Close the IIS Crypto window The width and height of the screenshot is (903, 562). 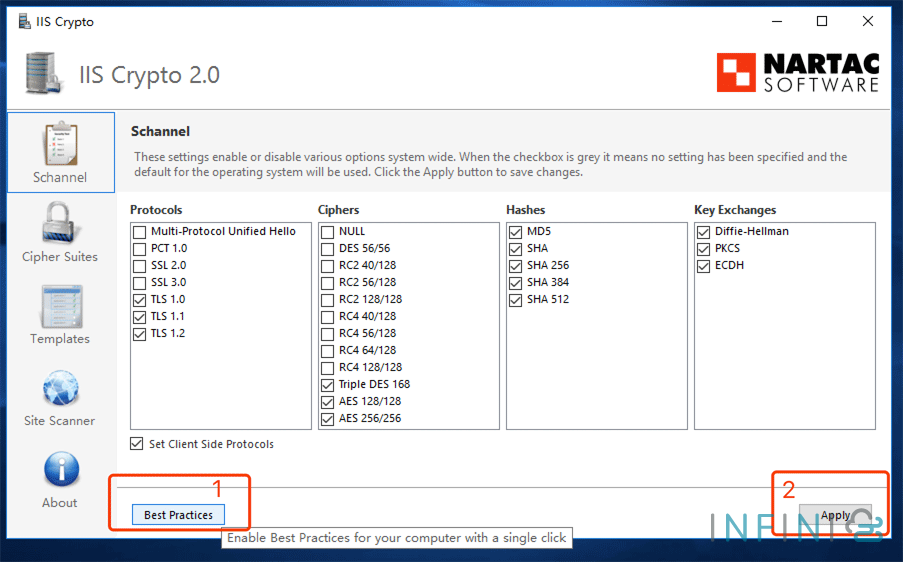point(868,21)
